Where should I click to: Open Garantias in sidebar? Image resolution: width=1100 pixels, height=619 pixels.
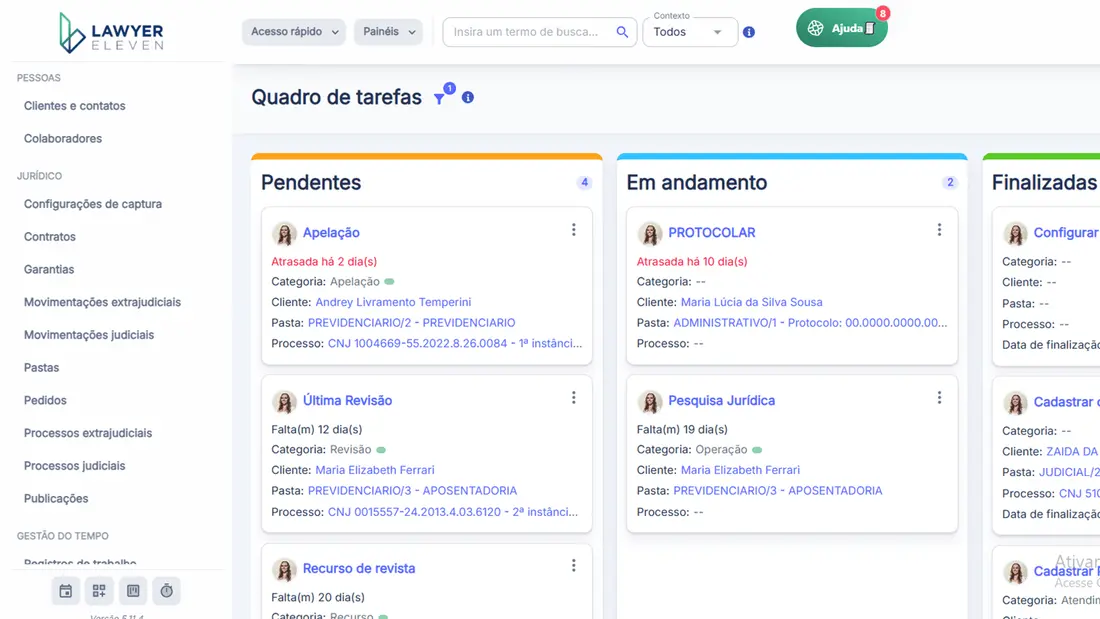(x=49, y=269)
